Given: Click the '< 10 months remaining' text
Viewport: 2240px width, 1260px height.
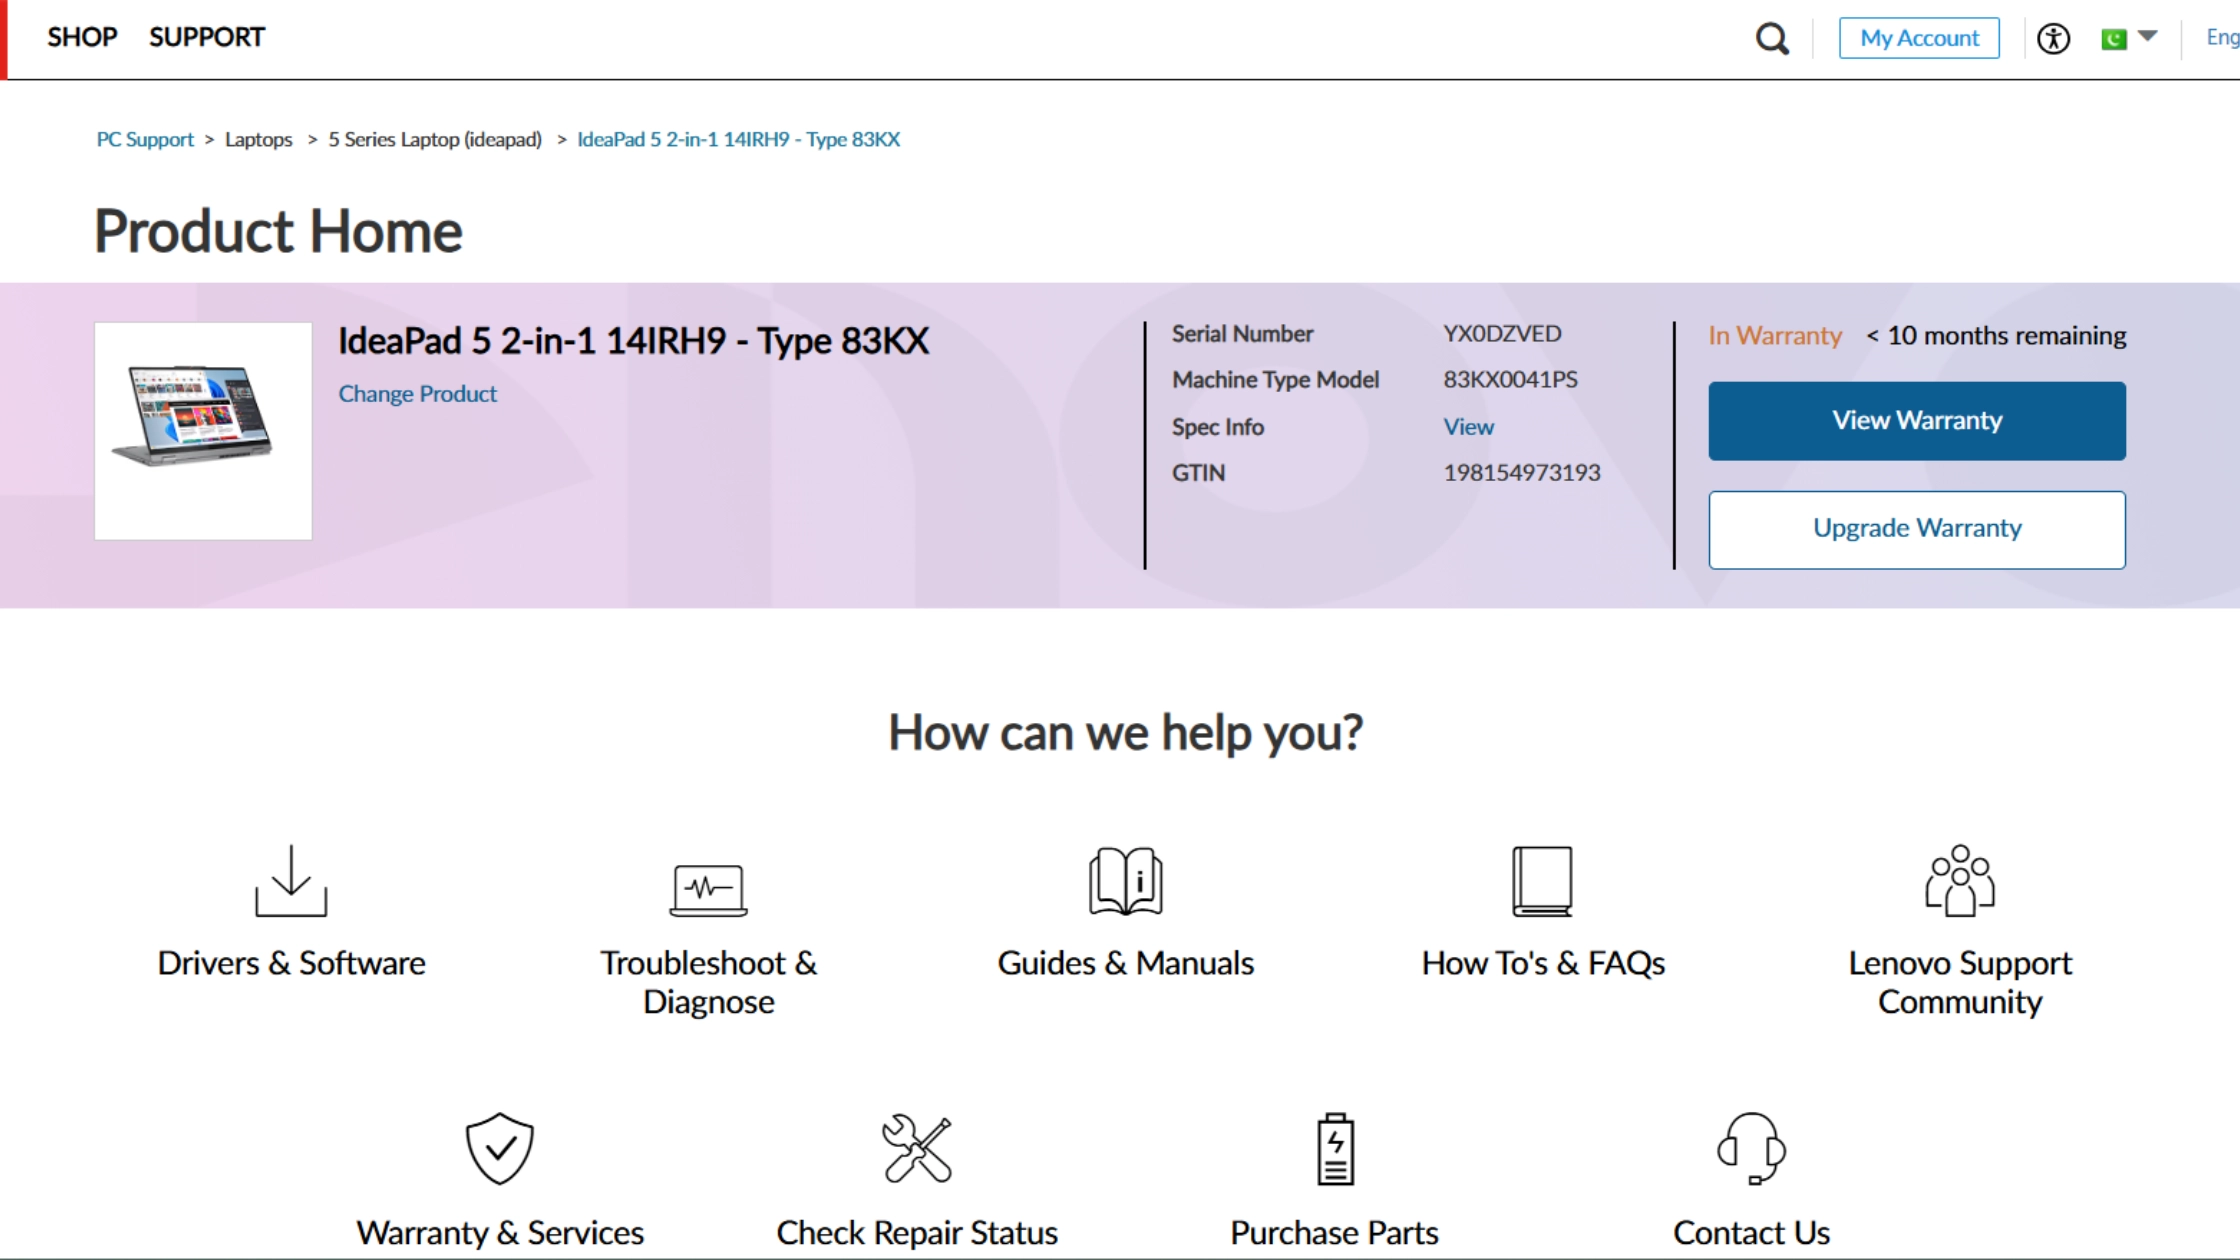Looking at the screenshot, I should click(x=1996, y=336).
